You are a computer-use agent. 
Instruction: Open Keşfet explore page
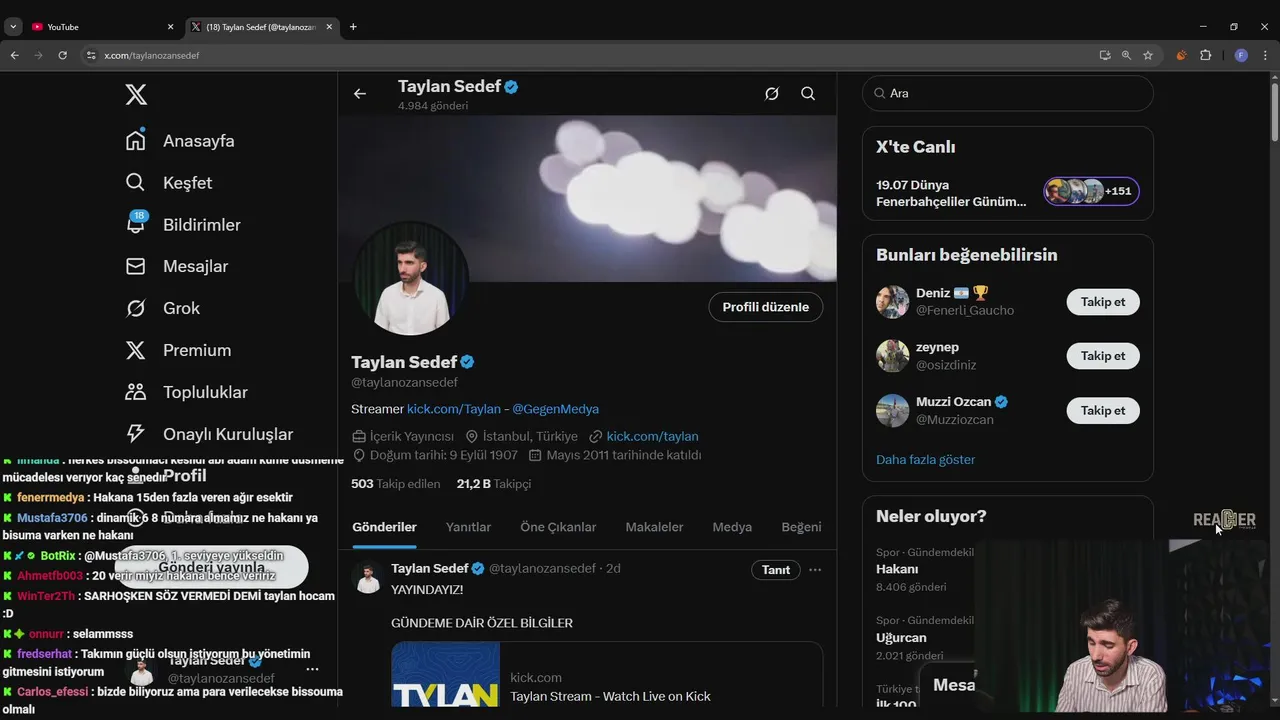click(x=168, y=183)
